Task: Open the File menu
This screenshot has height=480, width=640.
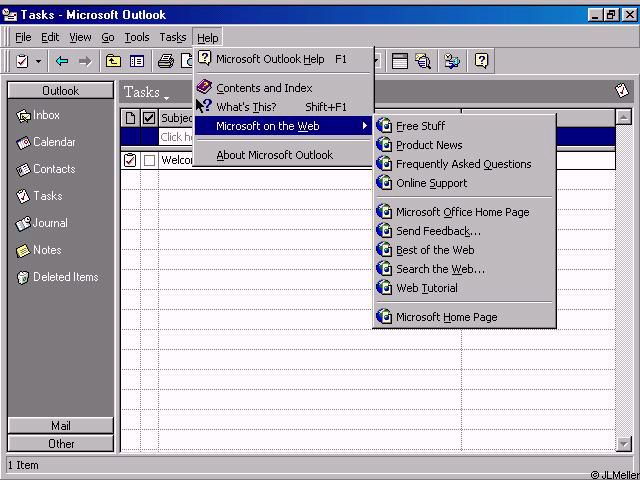Action: [x=23, y=38]
